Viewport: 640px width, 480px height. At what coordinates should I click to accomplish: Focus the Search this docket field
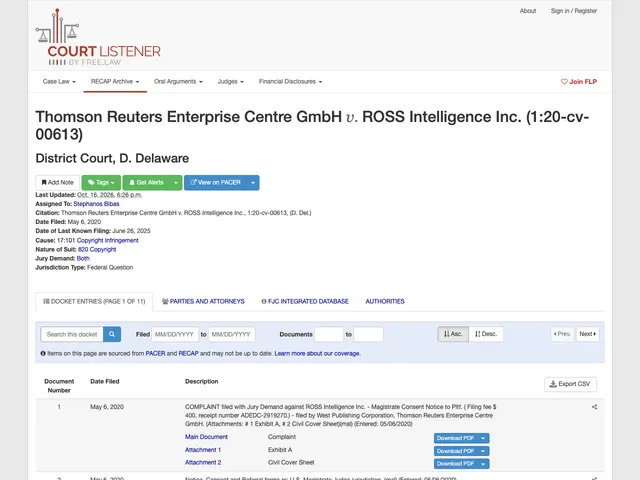(72, 334)
